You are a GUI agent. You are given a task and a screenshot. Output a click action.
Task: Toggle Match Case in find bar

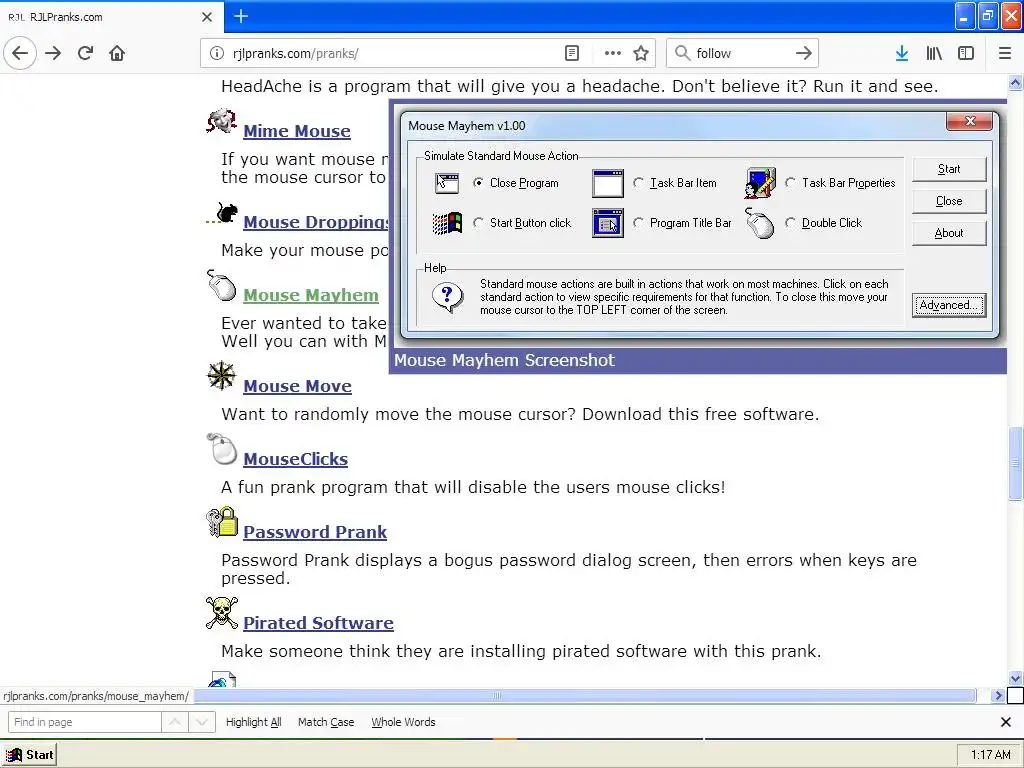click(326, 722)
